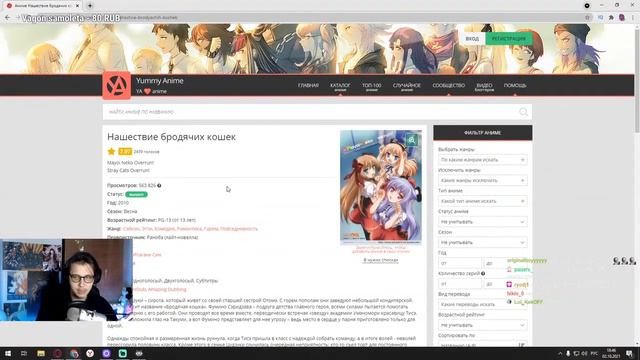Click the green status badge
The width and height of the screenshot is (640, 360).
click(136, 195)
